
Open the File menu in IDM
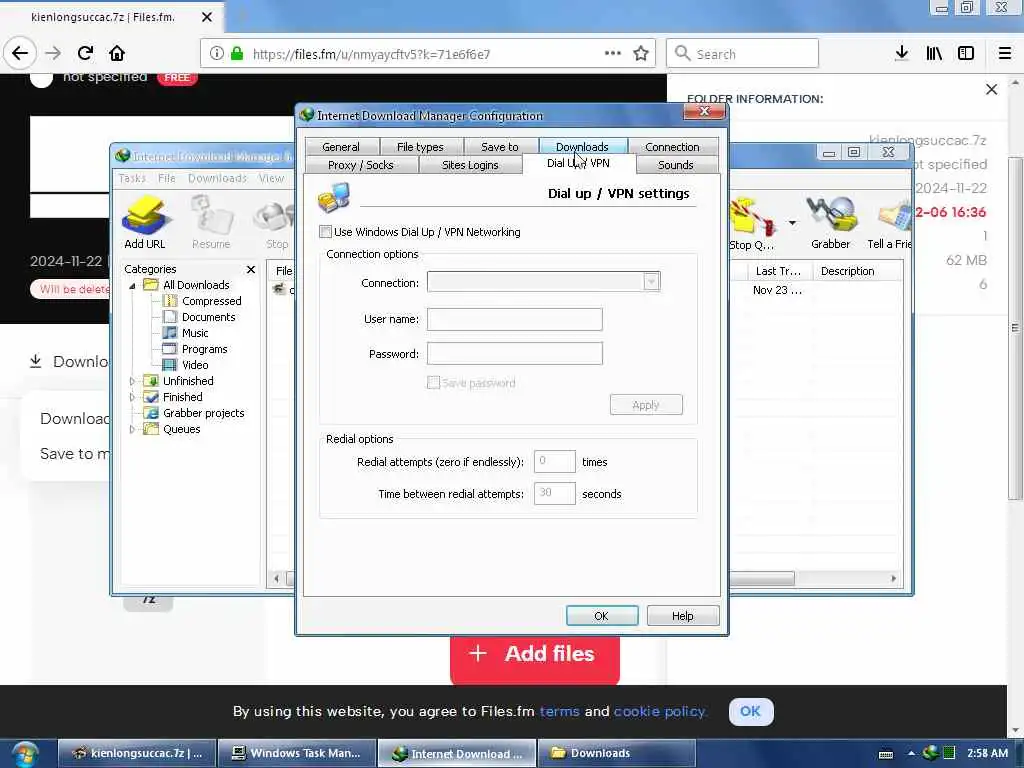167,178
